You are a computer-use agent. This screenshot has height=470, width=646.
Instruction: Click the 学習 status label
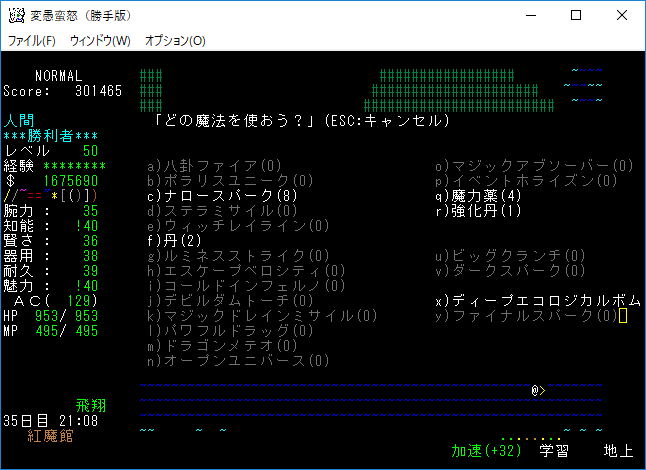(x=554, y=451)
